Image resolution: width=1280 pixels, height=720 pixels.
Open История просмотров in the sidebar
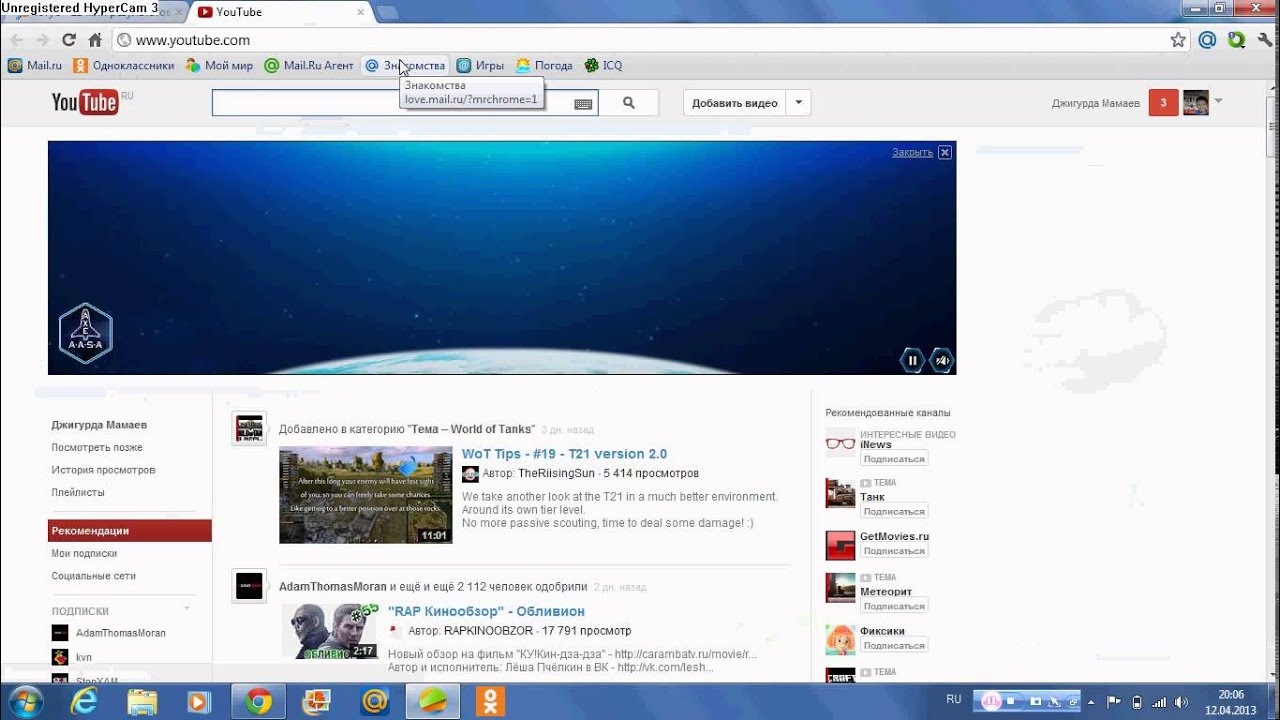tap(103, 470)
